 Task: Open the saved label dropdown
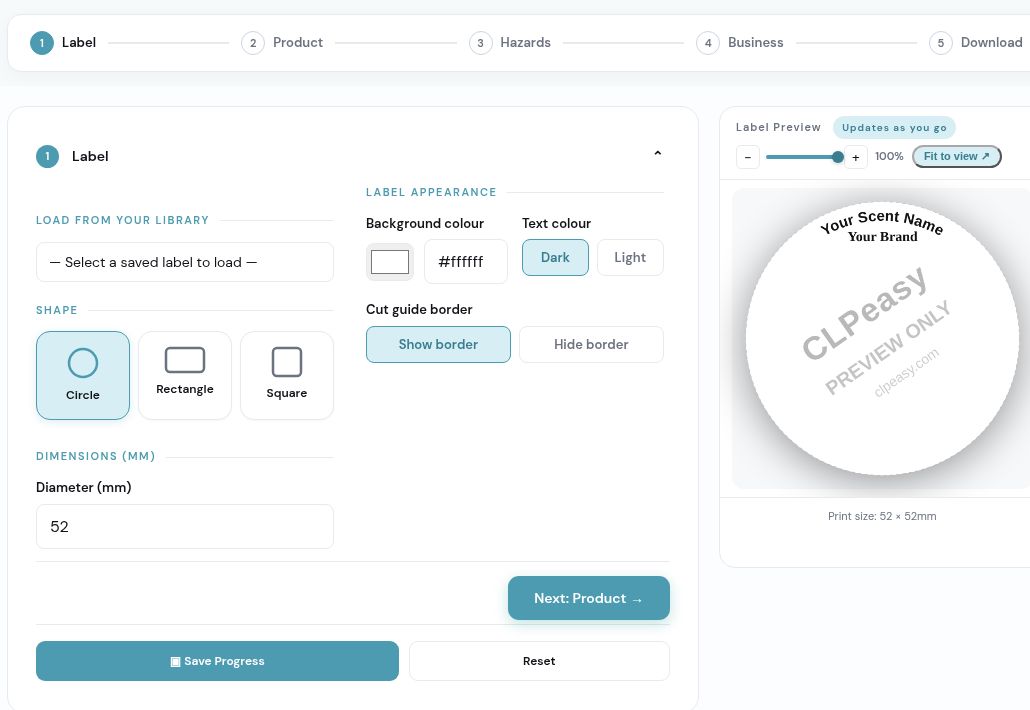click(x=185, y=262)
